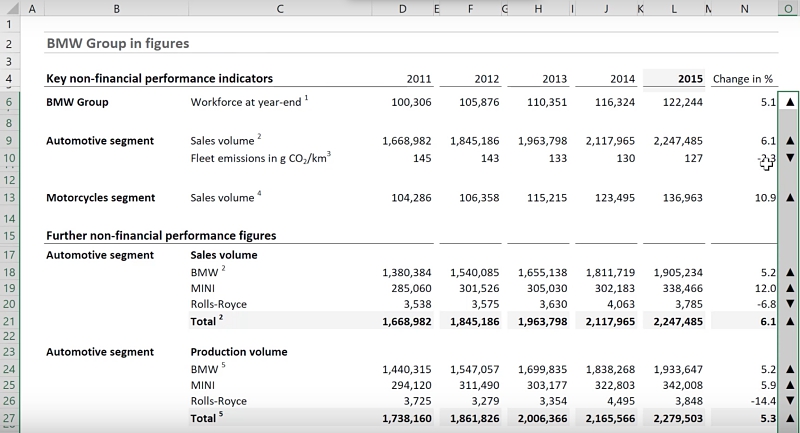
Task: Click the down arrow for Rolls-Royce sales volume
Action: (x=790, y=304)
